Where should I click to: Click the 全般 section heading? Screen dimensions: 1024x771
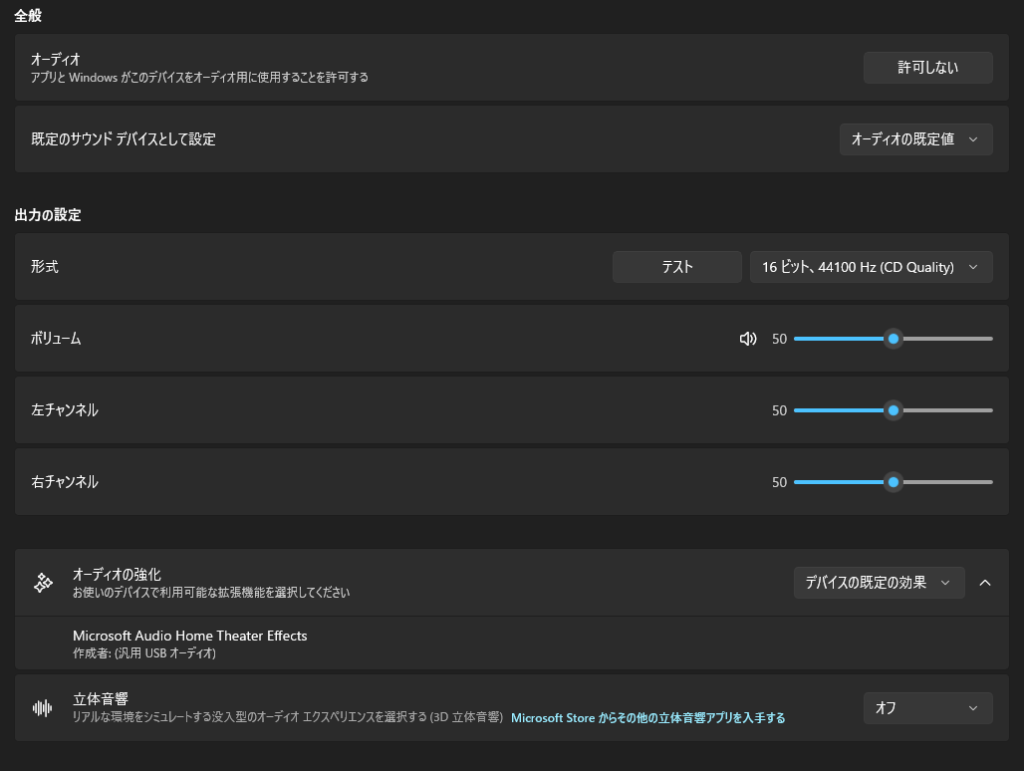coord(28,16)
